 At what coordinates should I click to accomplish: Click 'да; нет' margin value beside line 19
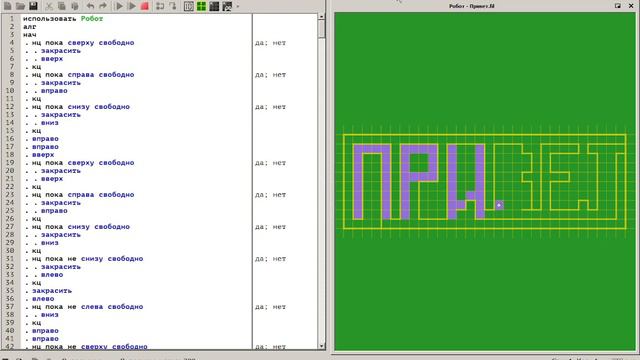coord(270,163)
